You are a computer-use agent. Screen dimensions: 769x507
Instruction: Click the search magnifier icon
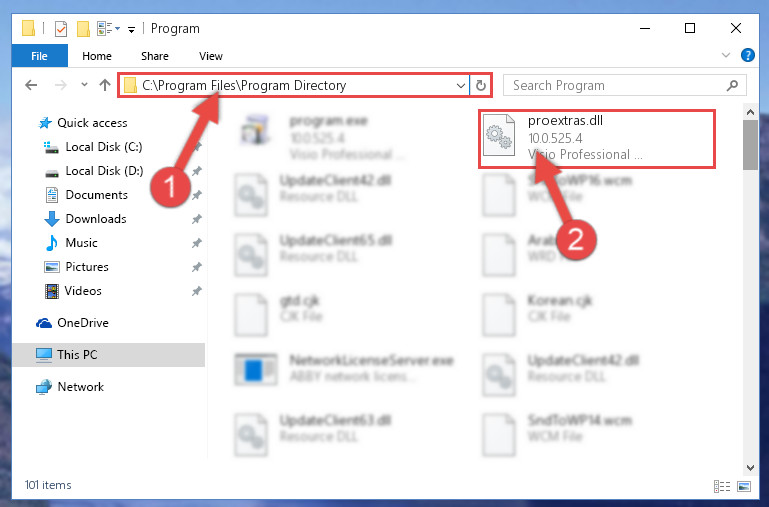coord(732,86)
